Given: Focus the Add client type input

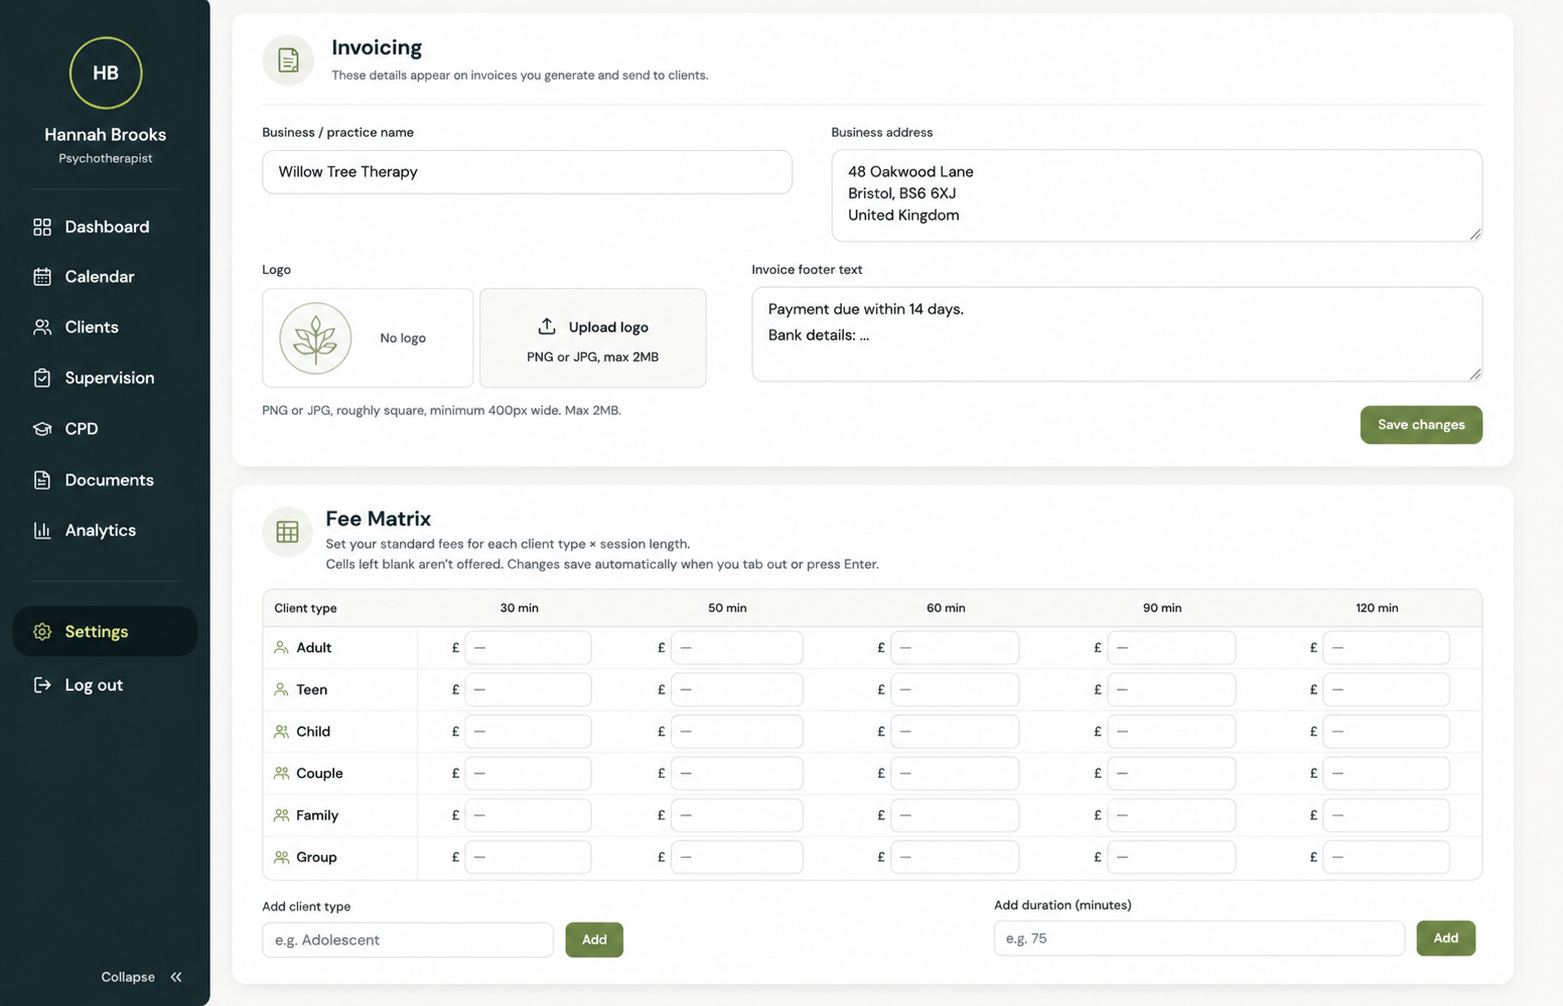Looking at the screenshot, I should (407, 940).
